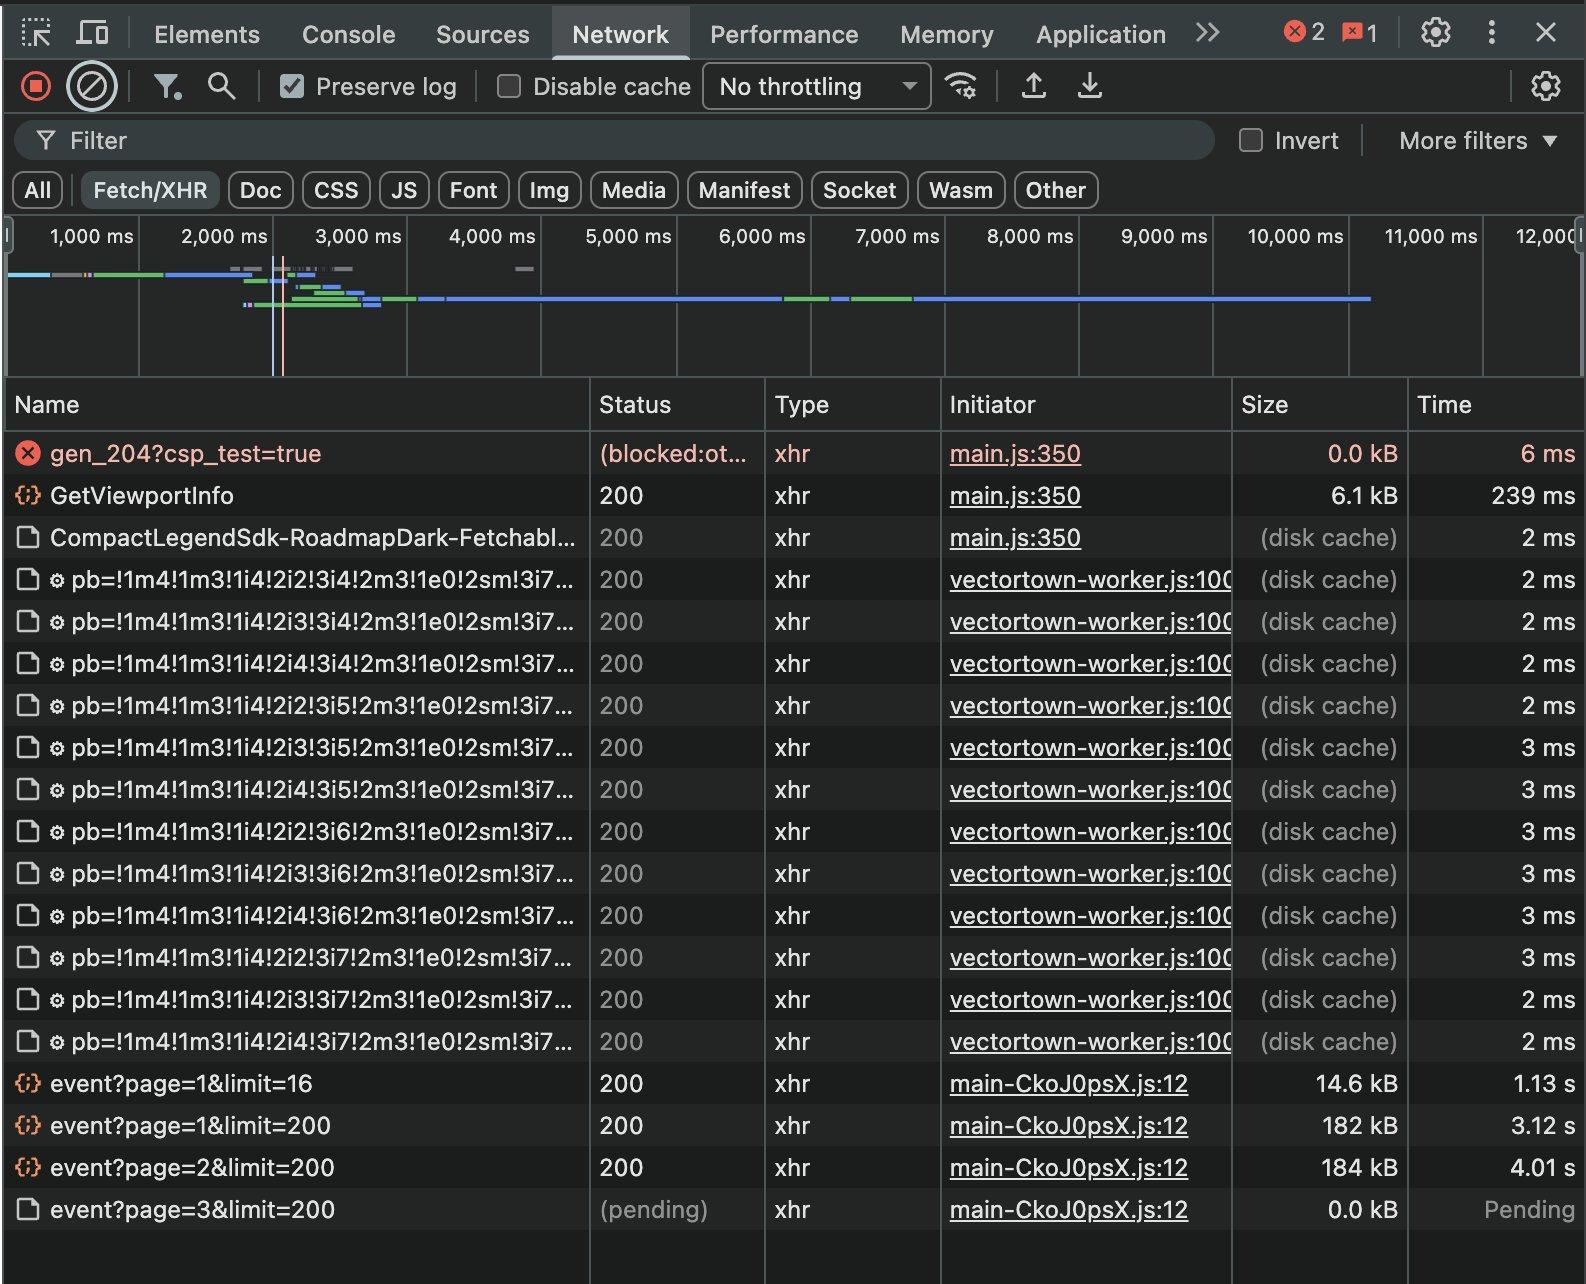Click document icon beside CompactLegendSdk request
This screenshot has height=1284, width=1586.
[28, 538]
